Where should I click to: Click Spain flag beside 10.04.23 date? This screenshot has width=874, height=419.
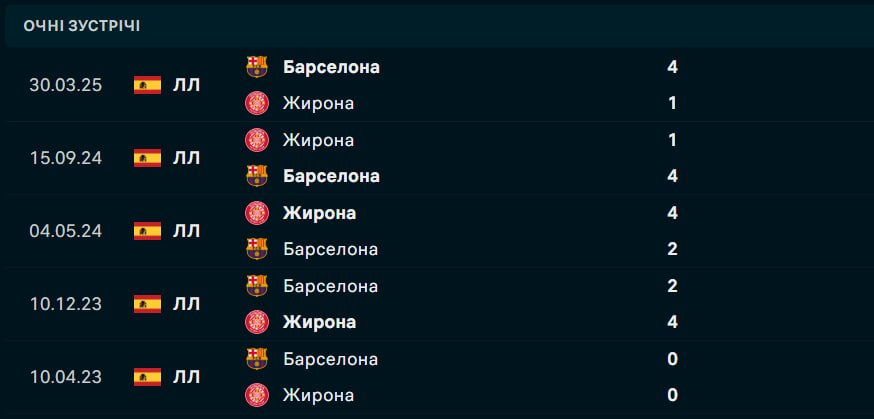coord(147,377)
